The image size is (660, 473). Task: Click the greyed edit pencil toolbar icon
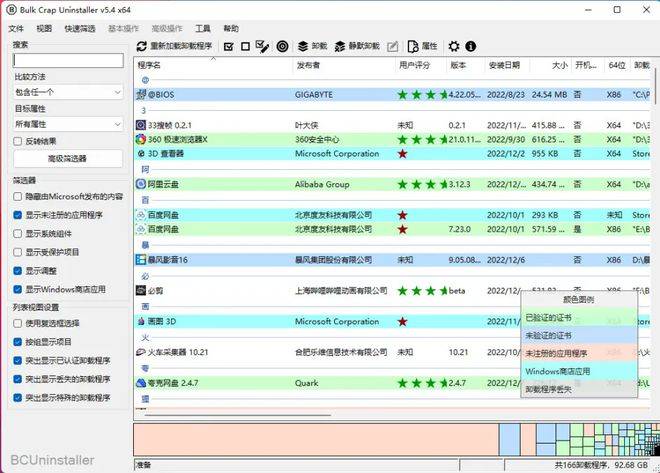tap(392, 46)
